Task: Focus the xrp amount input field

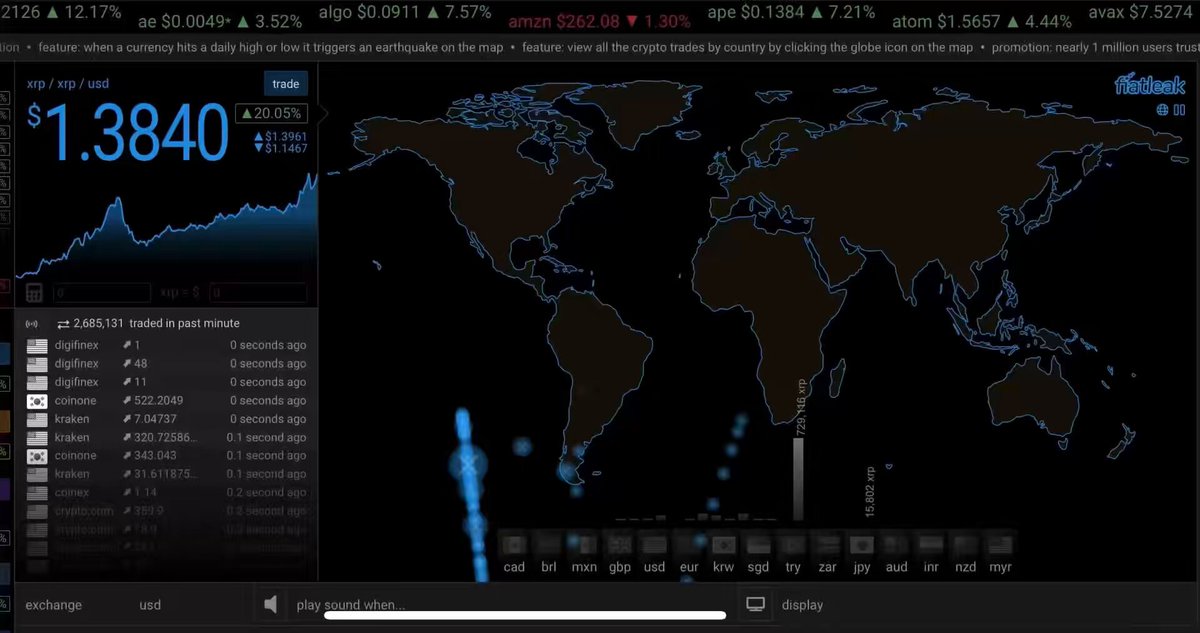Action: point(102,293)
